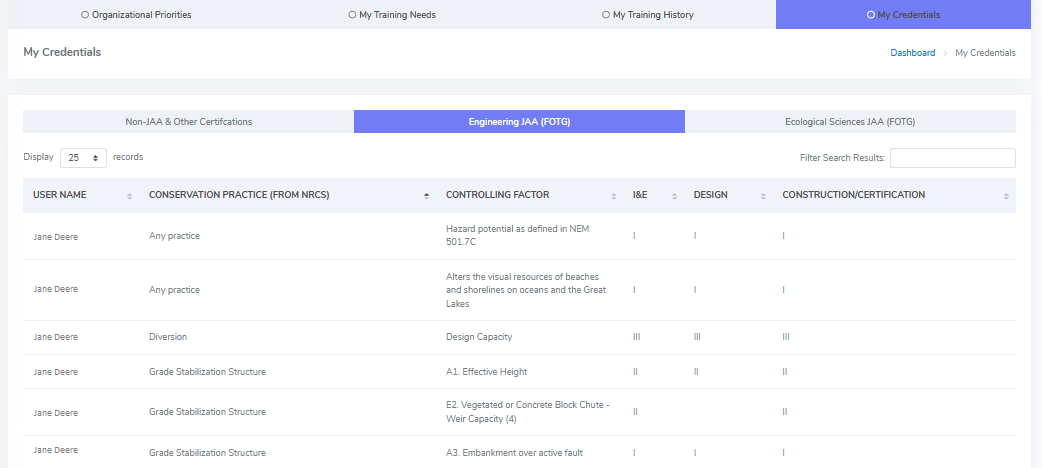Screen dimensions: 1042x468
Task: Sort by Design column arrows
Action: tap(763, 196)
